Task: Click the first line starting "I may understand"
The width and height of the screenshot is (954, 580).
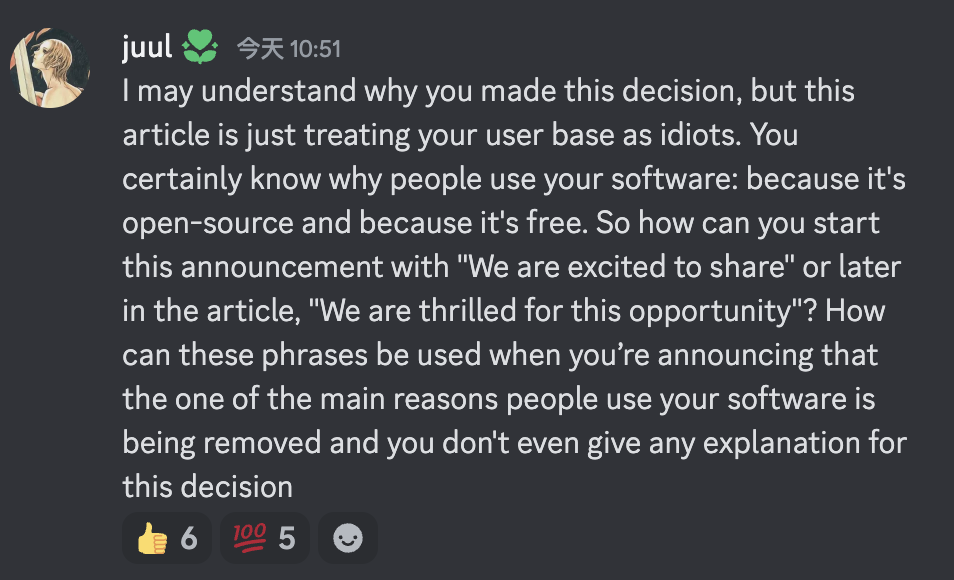Action: point(489,91)
